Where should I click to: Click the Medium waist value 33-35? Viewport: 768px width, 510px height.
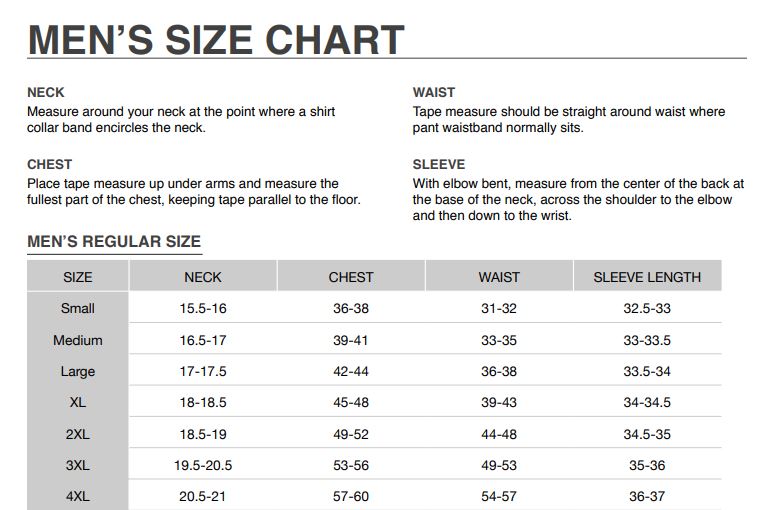(x=499, y=340)
